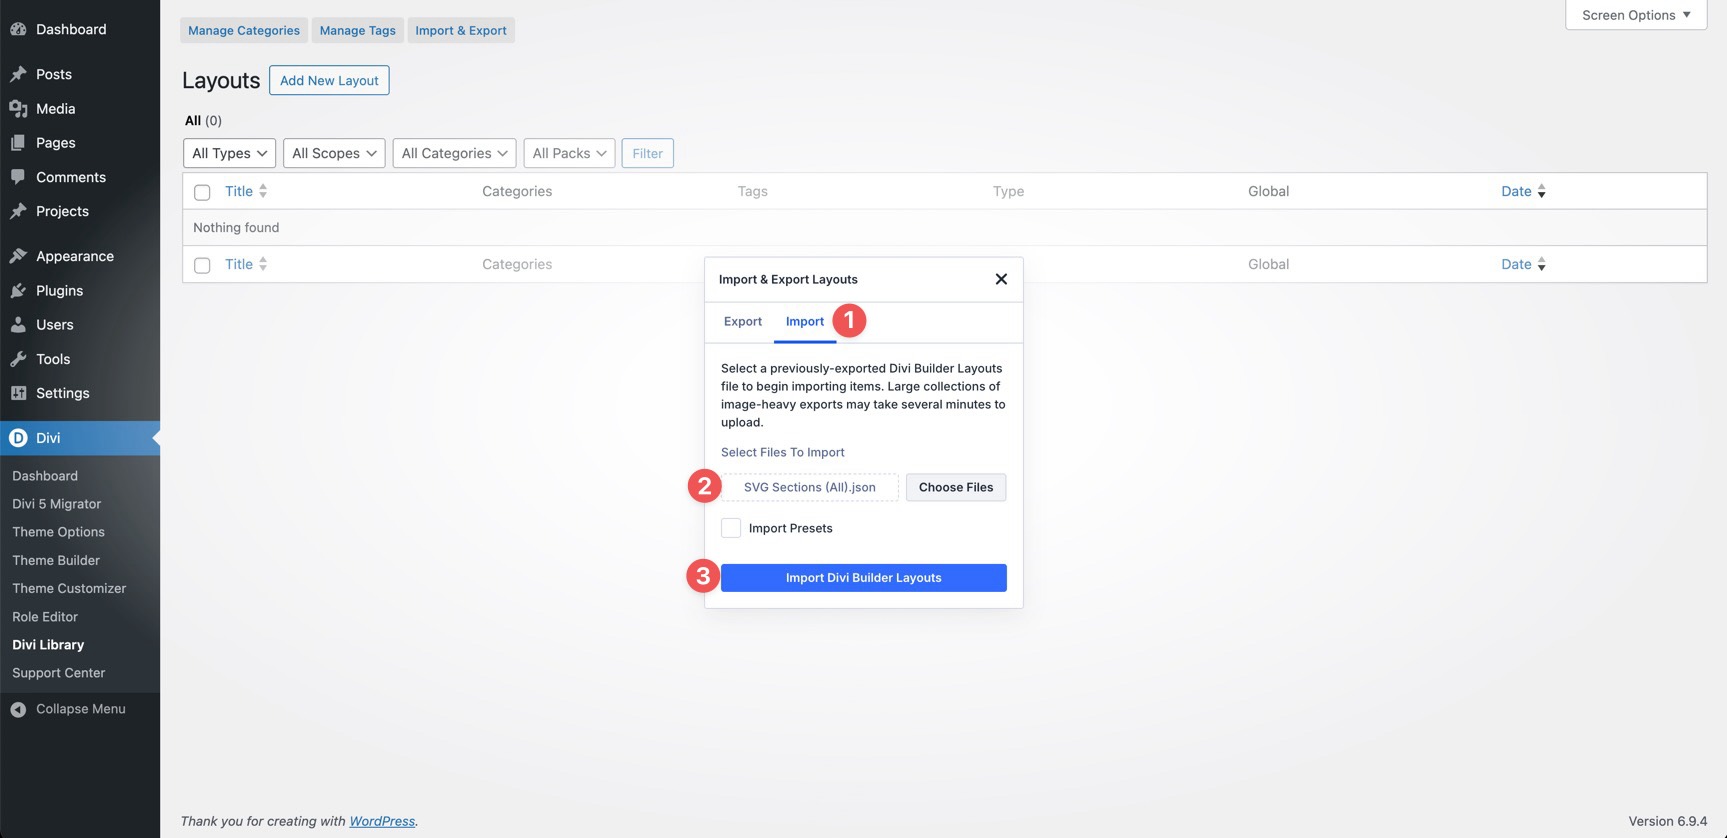Click the Users person icon

pos(18,325)
